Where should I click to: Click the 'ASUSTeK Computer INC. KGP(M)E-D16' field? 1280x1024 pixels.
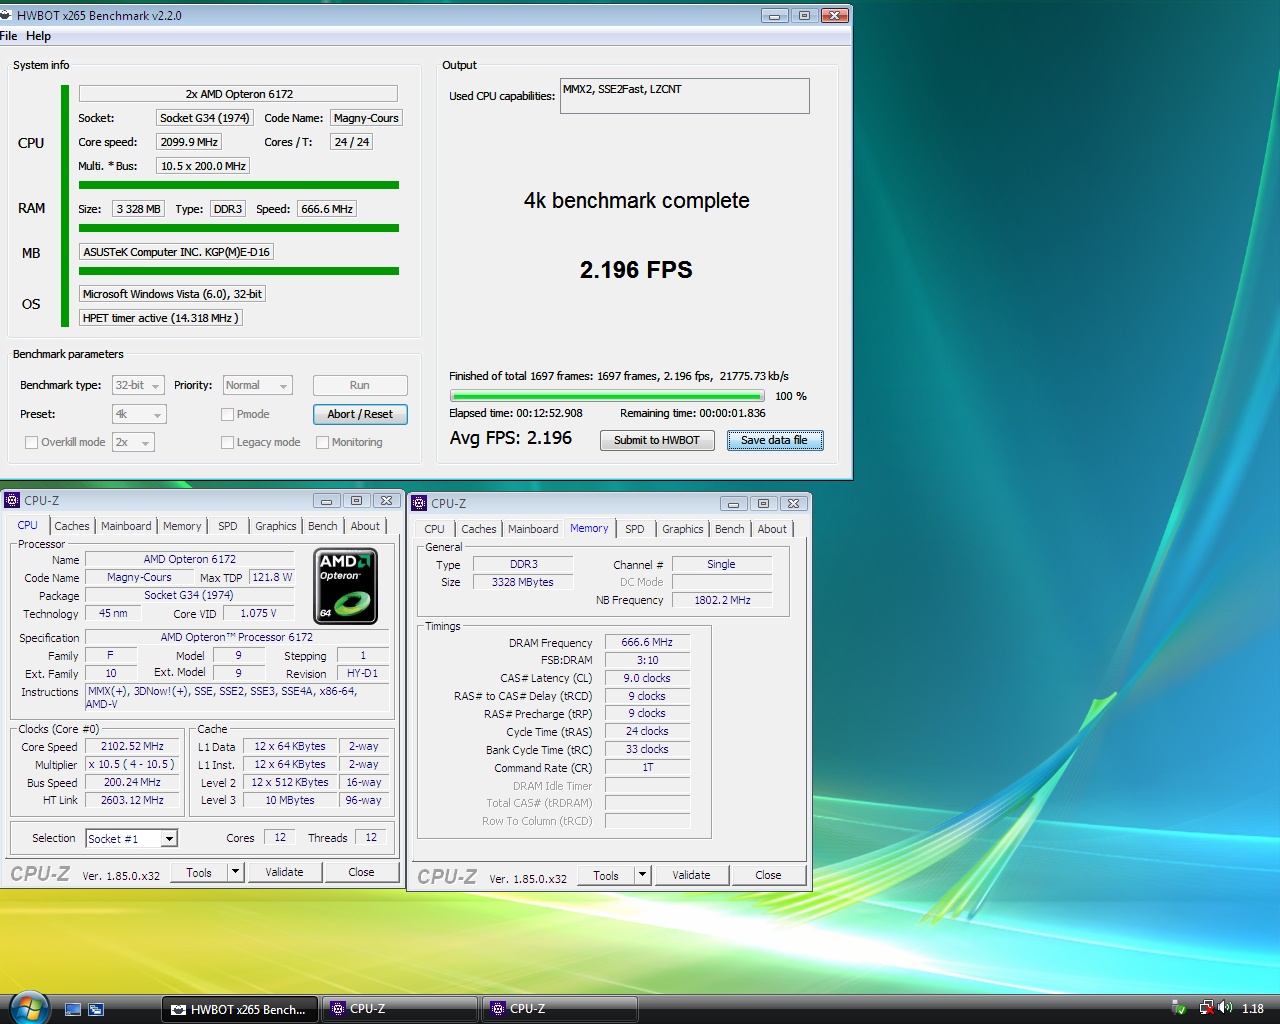coord(176,252)
